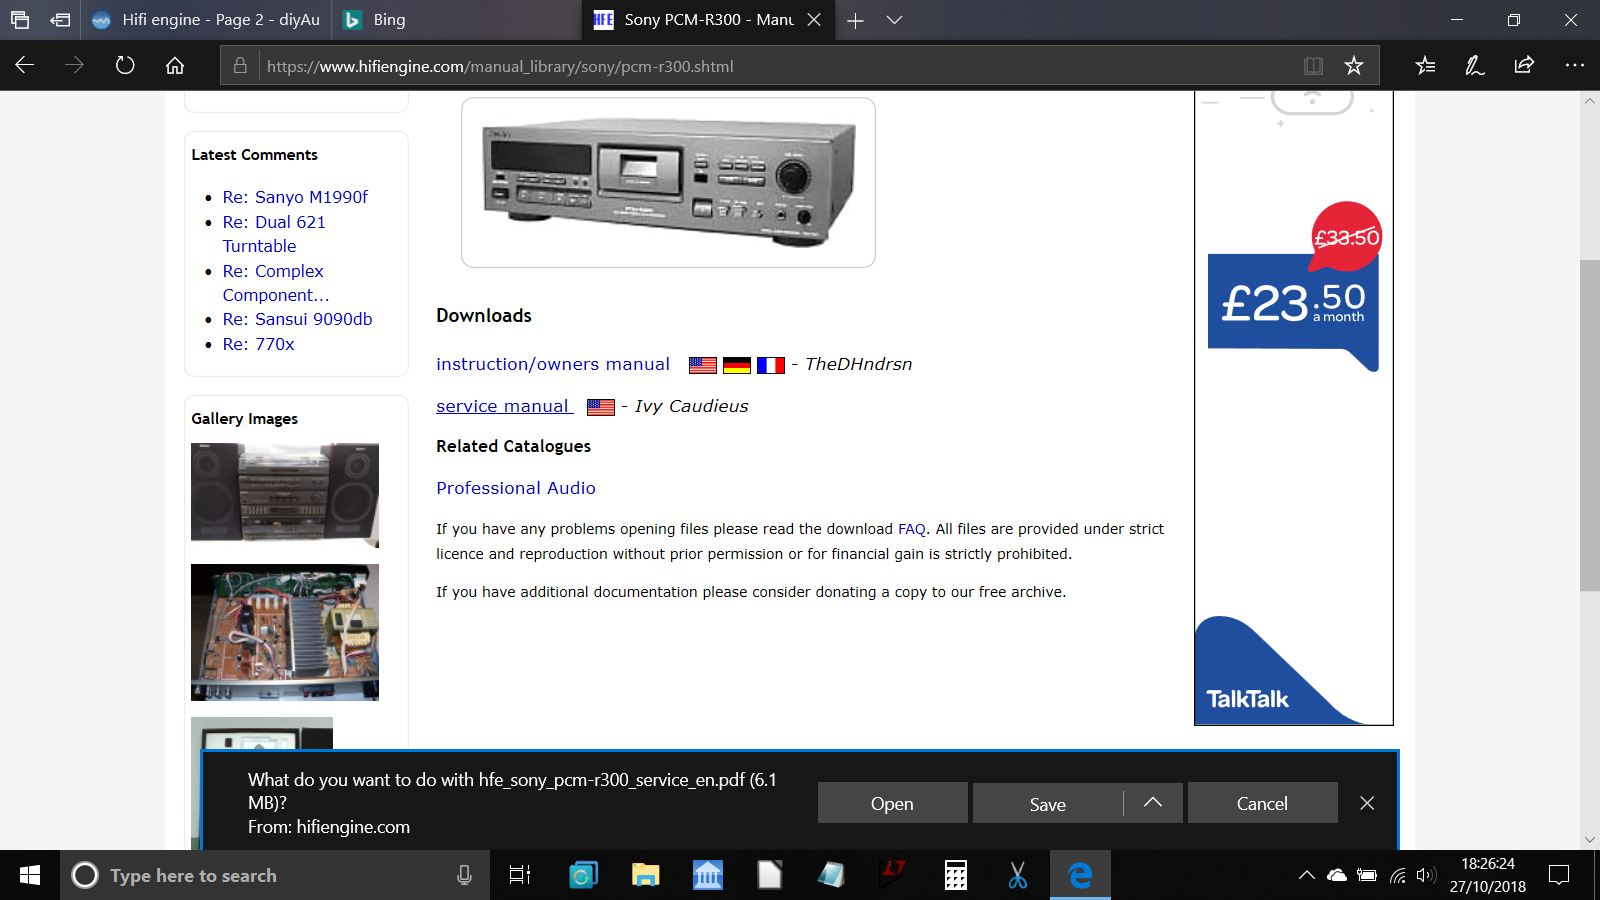
Task: Open Task View on taskbar
Action: pyautogui.click(x=520, y=875)
